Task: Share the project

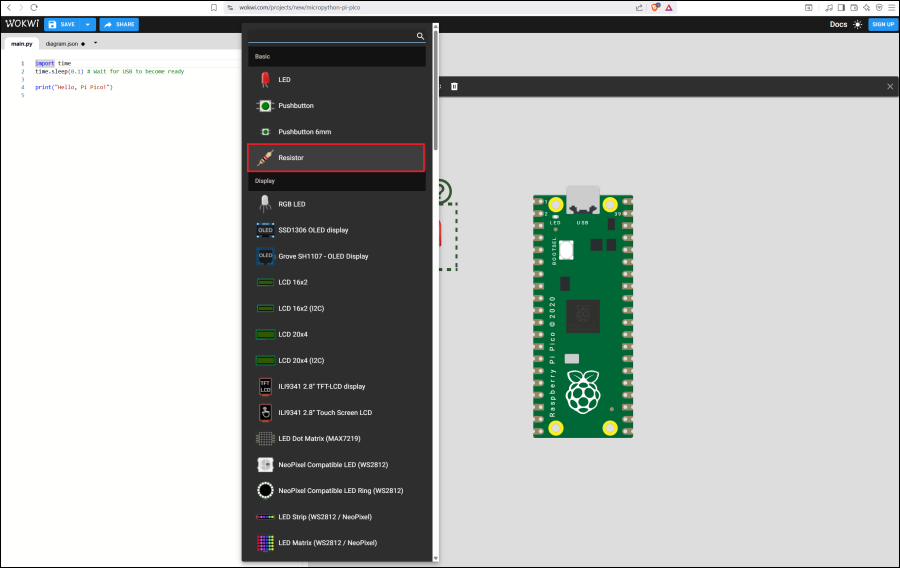Action: tap(119, 24)
